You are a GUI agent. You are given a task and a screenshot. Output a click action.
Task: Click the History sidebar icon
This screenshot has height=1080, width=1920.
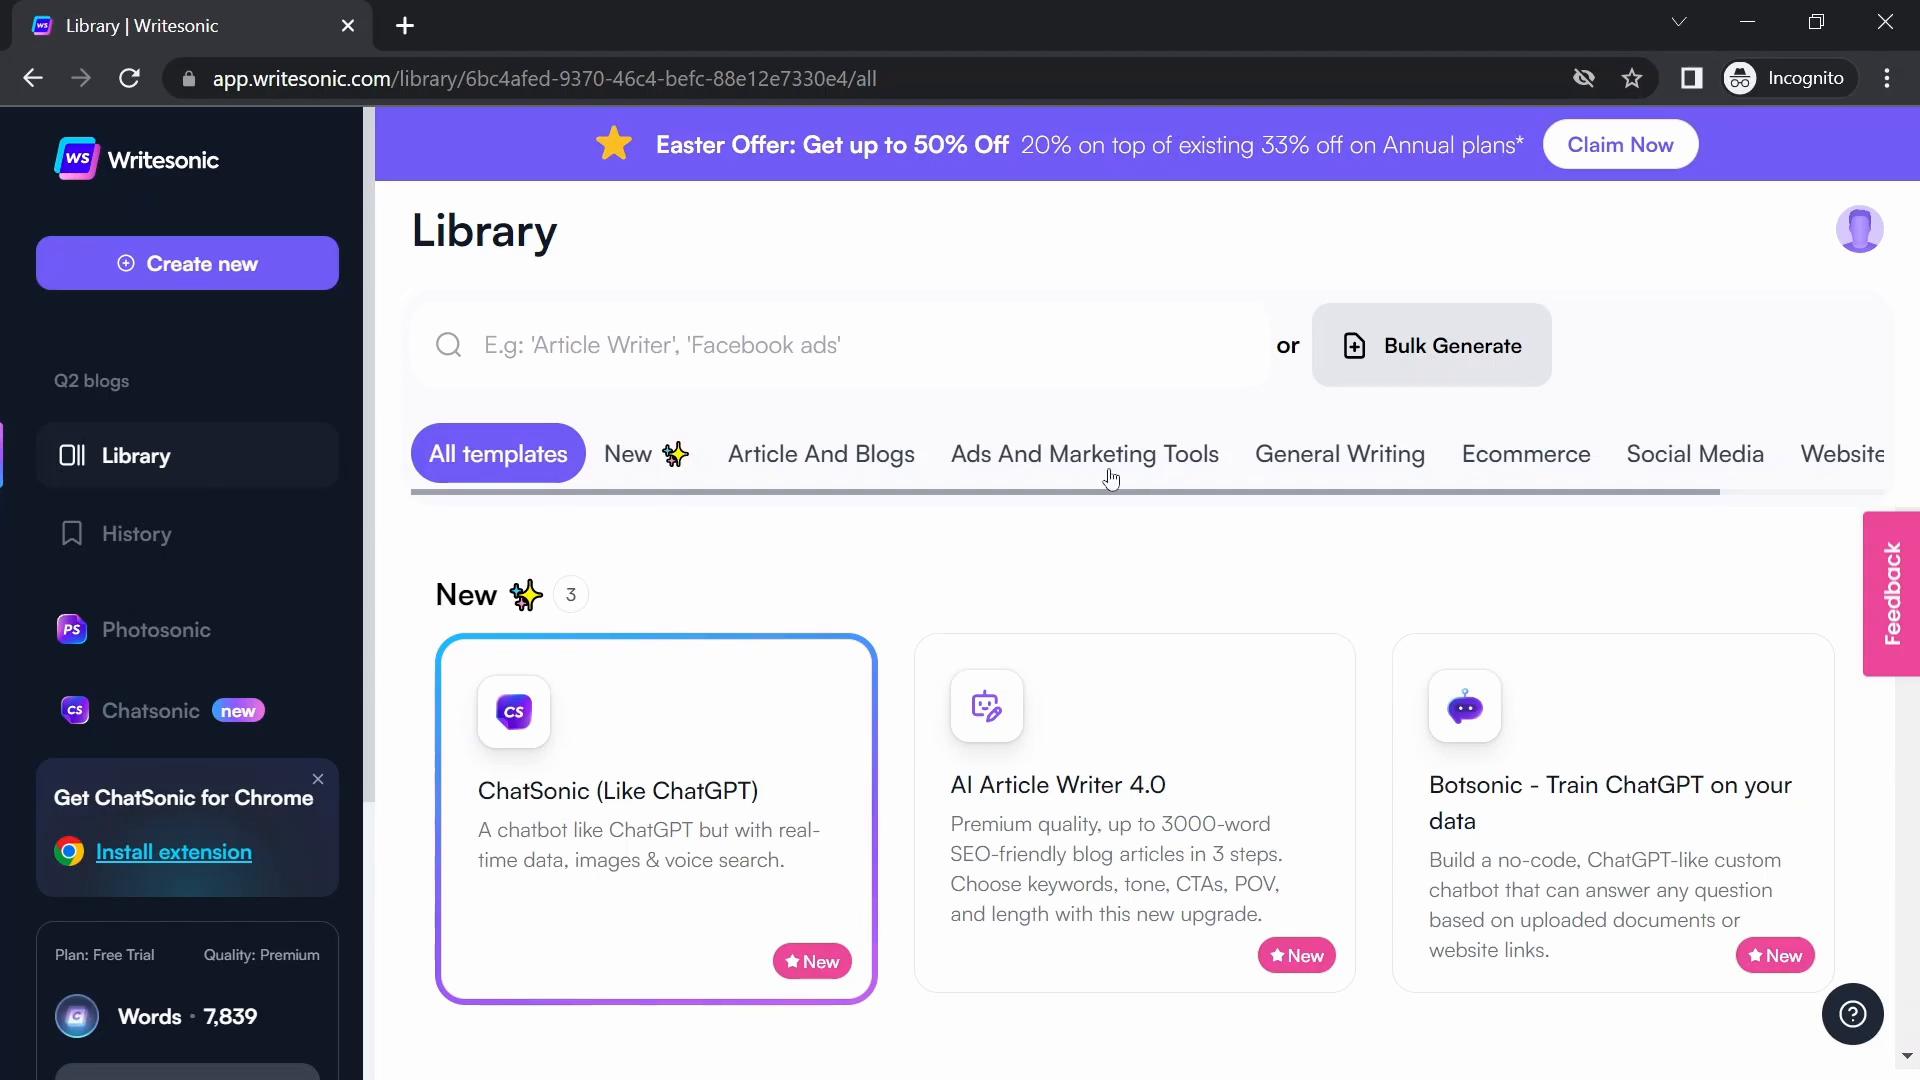pos(71,534)
